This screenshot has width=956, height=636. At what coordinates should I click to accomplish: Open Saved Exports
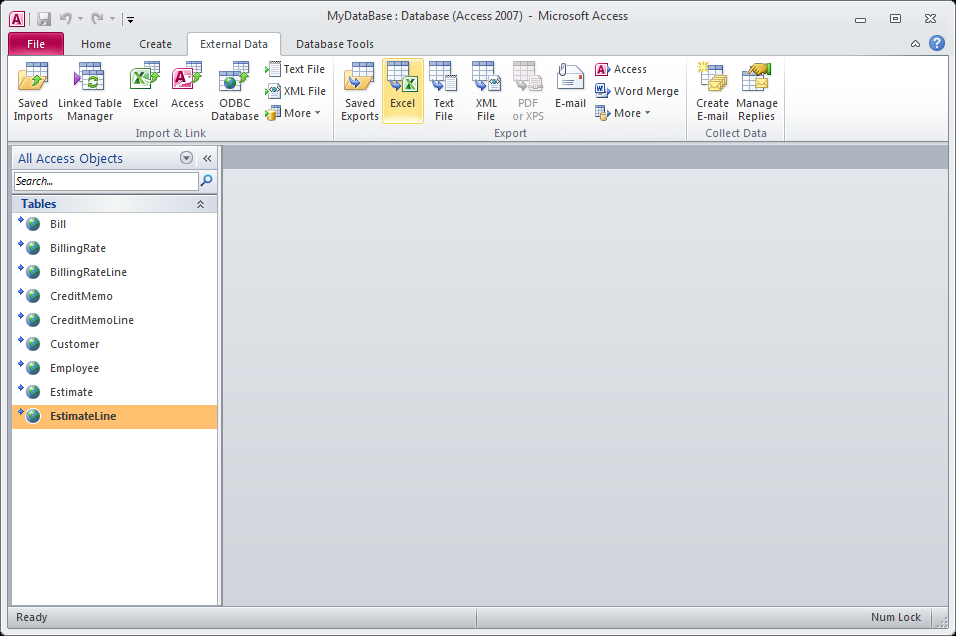(360, 91)
